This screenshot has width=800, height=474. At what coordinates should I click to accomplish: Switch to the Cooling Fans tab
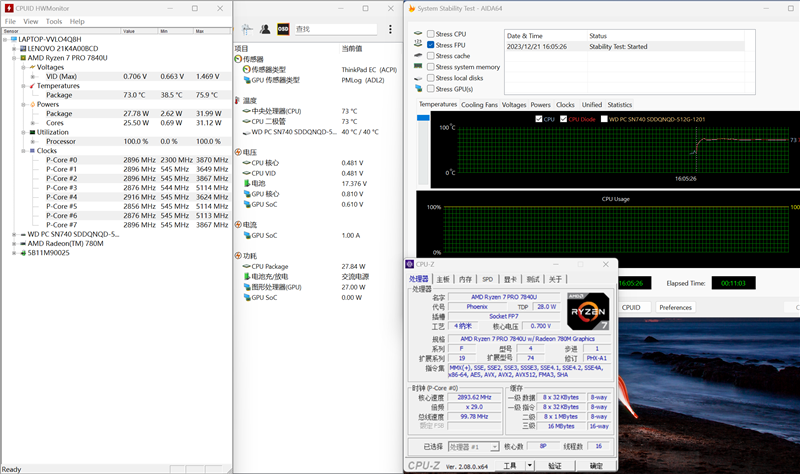[478, 104]
